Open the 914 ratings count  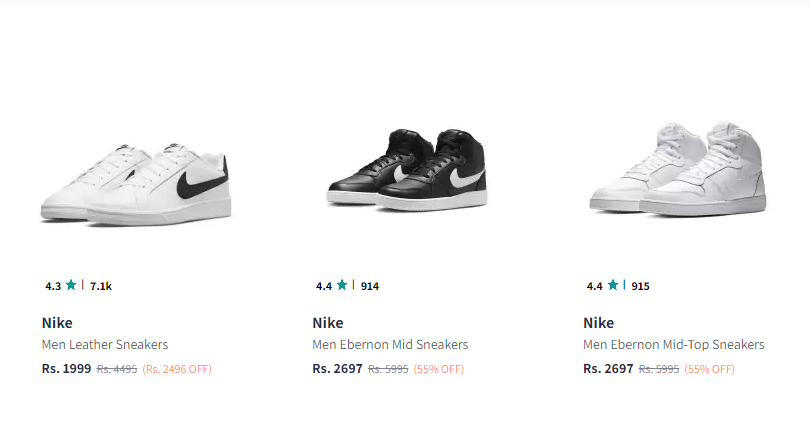(370, 286)
